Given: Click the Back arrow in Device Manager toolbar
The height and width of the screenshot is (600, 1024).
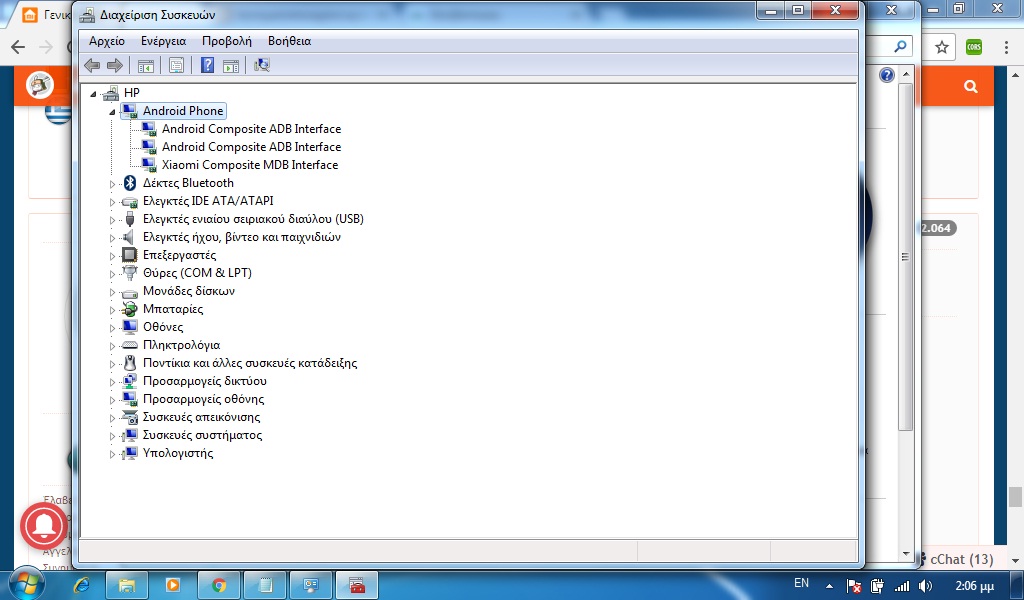Looking at the screenshot, I should coord(92,65).
